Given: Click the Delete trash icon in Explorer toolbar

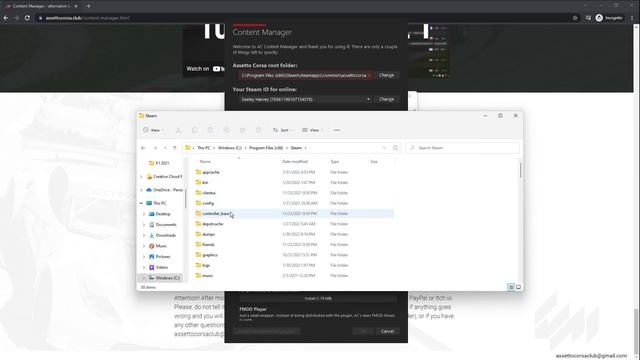Looking at the screenshot, I should 258,130.
